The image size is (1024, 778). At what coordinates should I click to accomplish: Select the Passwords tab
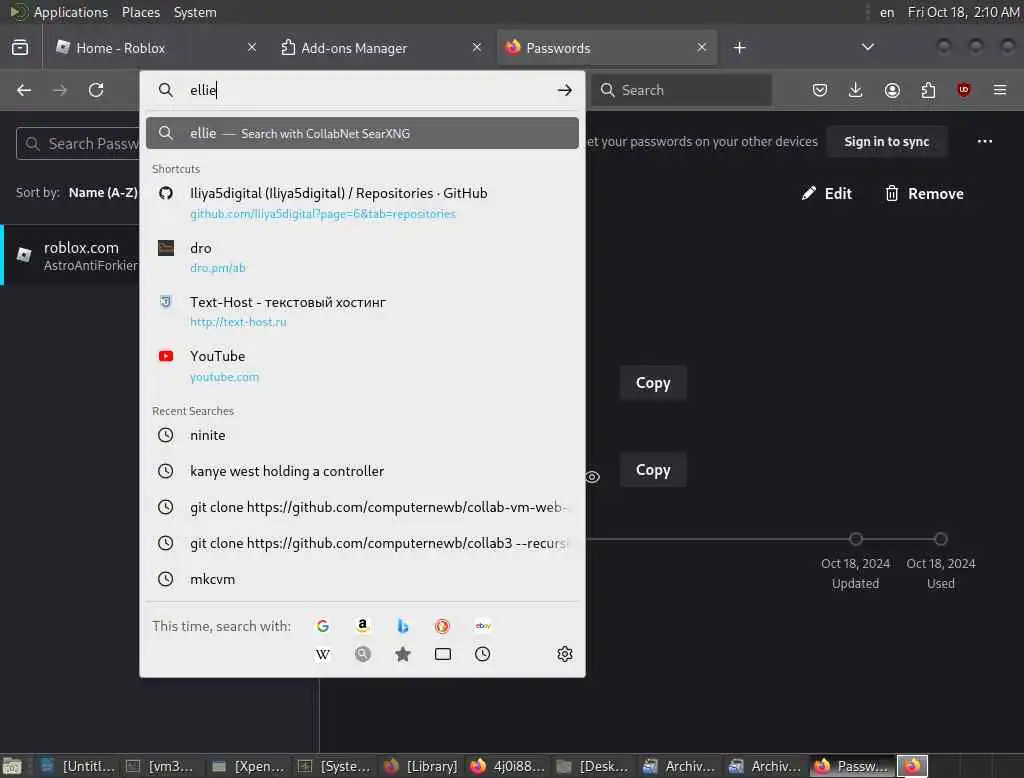[607, 48]
